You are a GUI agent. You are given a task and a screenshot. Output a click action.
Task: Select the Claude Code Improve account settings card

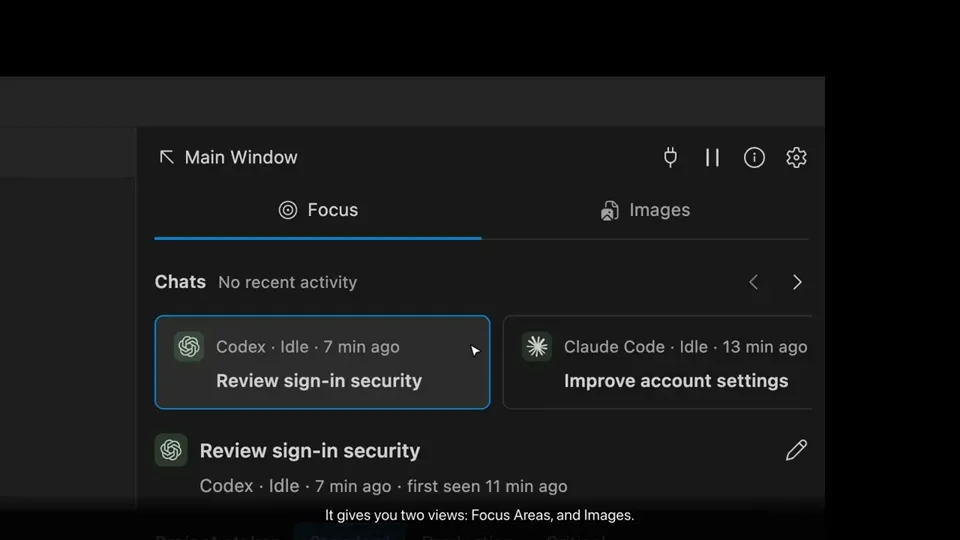658,362
